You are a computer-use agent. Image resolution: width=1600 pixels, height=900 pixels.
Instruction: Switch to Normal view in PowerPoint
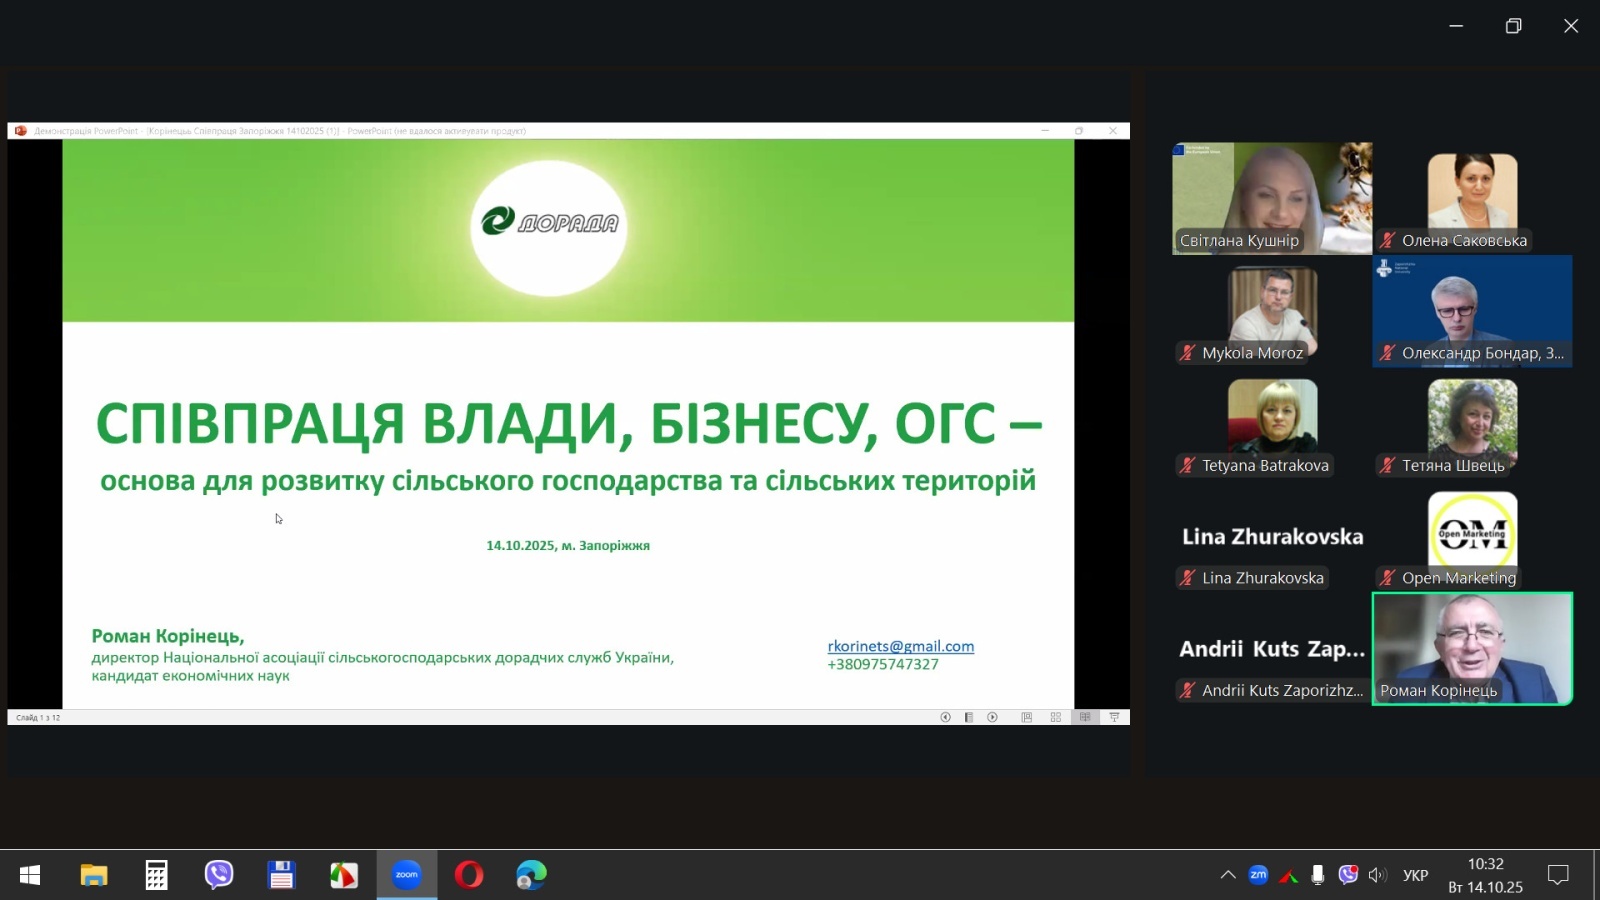click(1026, 717)
